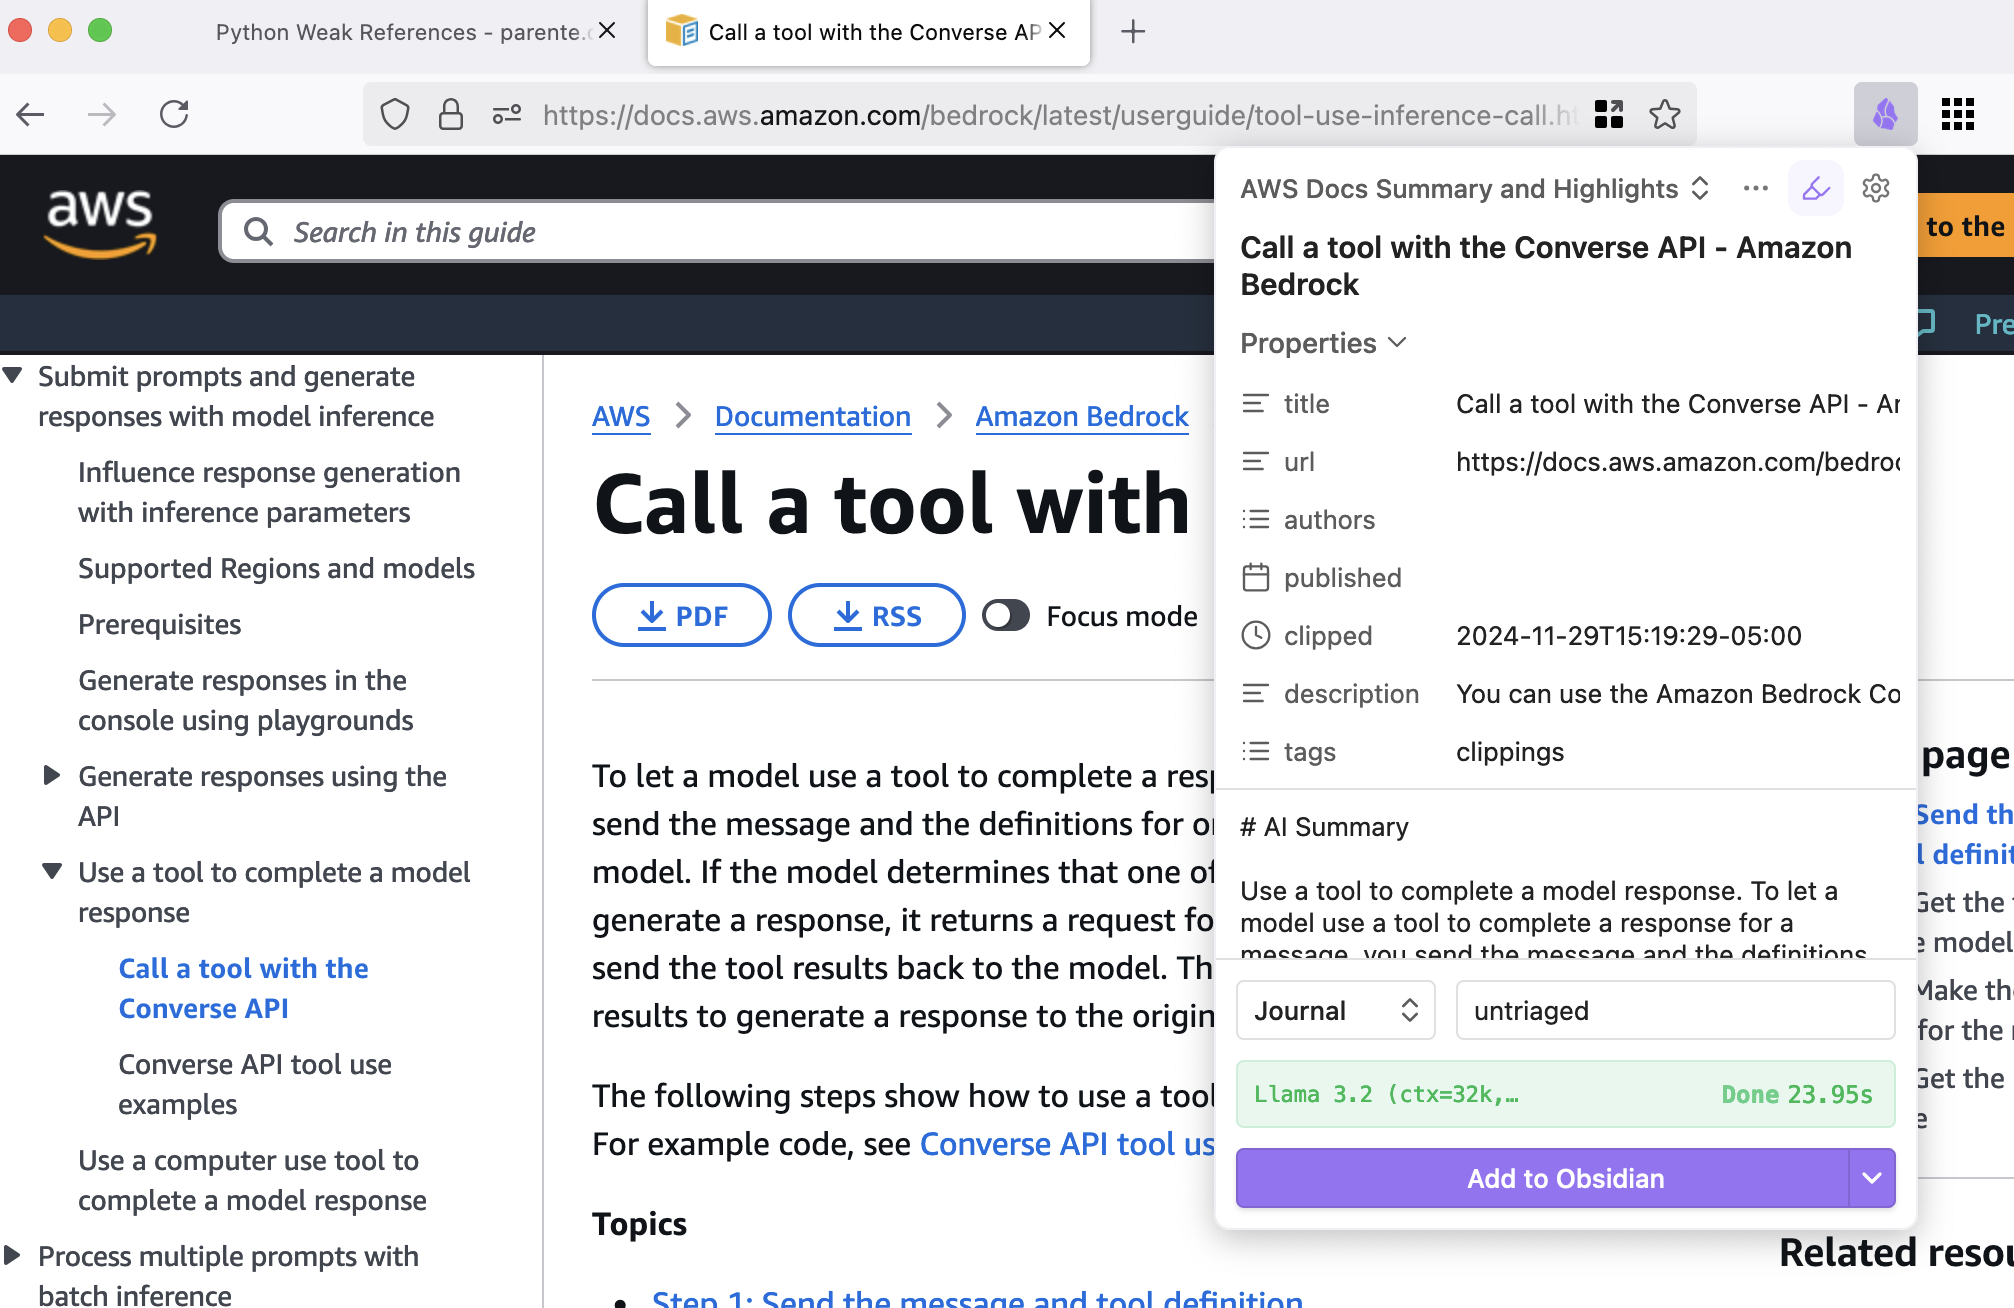Click the published calendar icon
Viewport: 2014px width, 1308px height.
point(1256,578)
